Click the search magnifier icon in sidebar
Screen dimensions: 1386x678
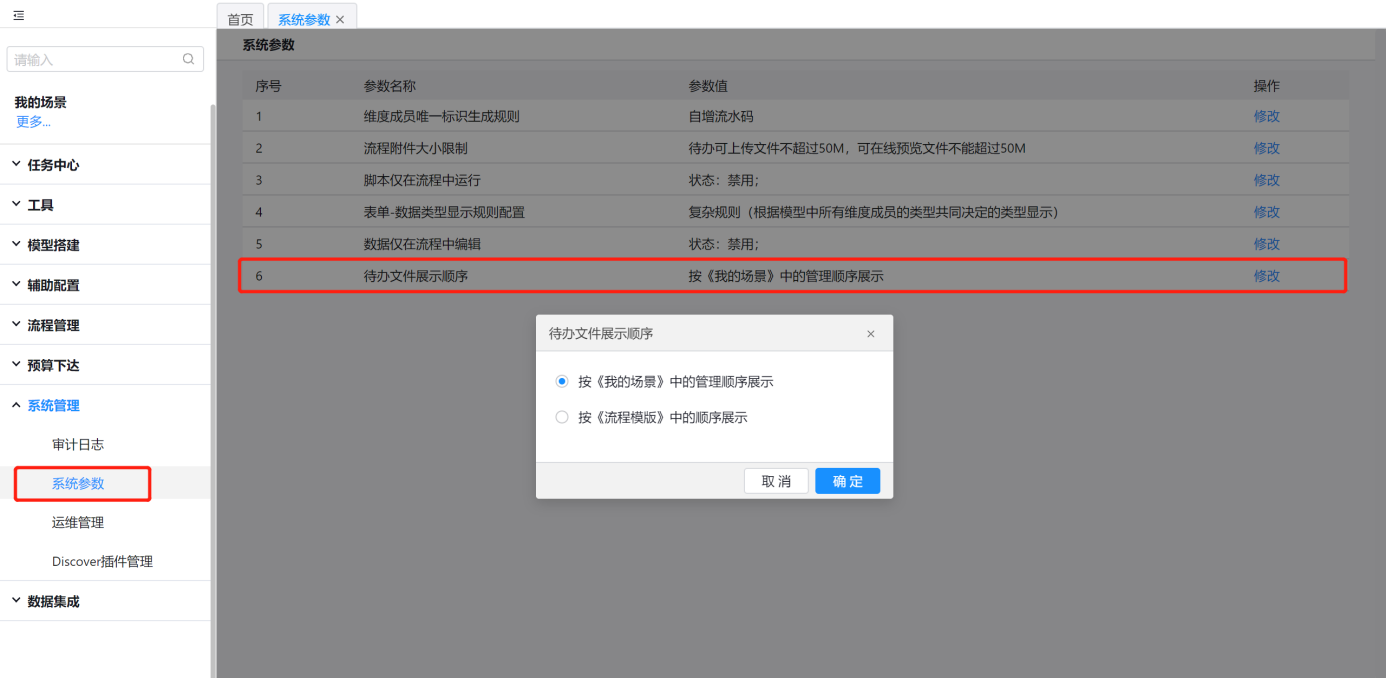point(189,59)
